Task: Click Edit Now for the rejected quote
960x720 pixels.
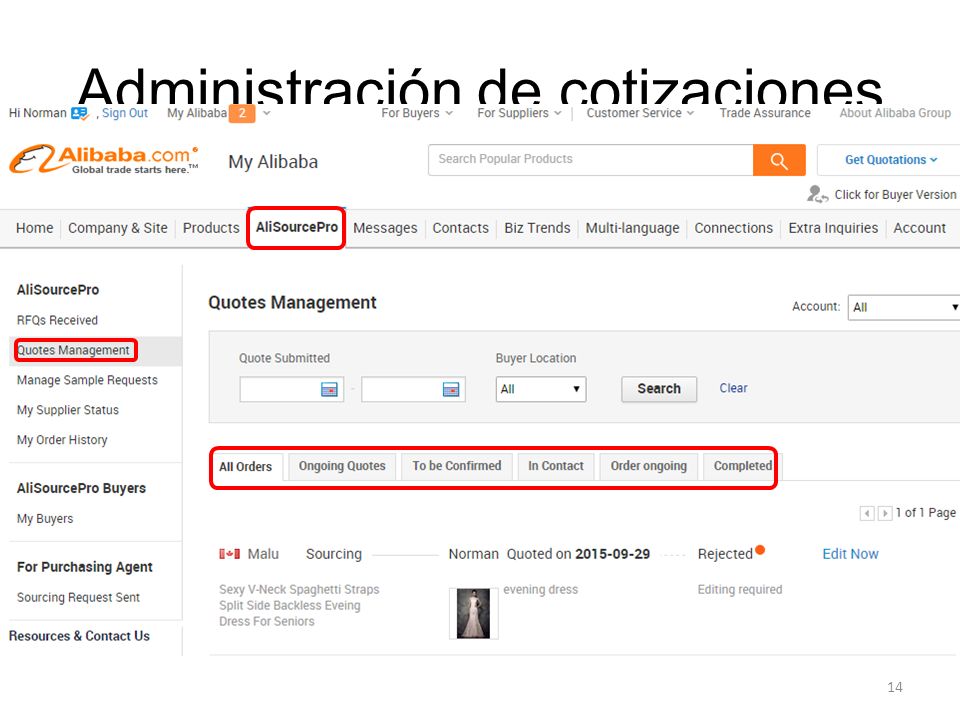Action: coord(850,554)
